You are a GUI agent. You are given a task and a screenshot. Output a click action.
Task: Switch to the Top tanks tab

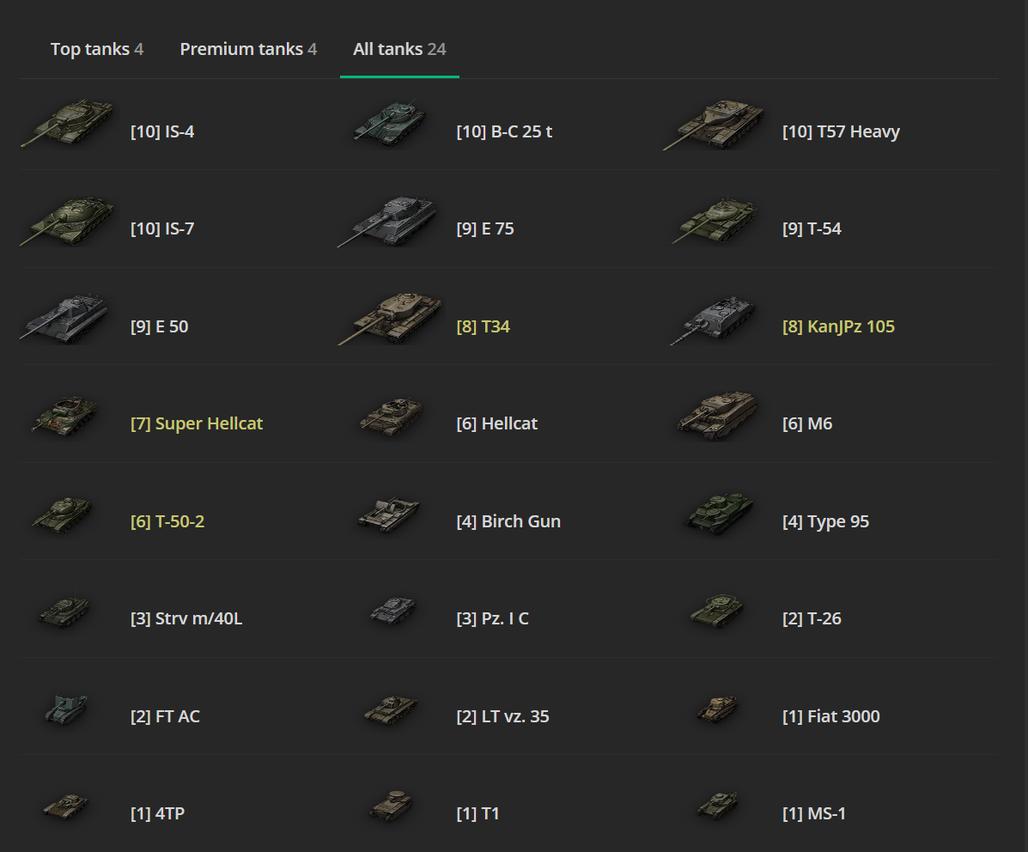[x=97, y=49]
